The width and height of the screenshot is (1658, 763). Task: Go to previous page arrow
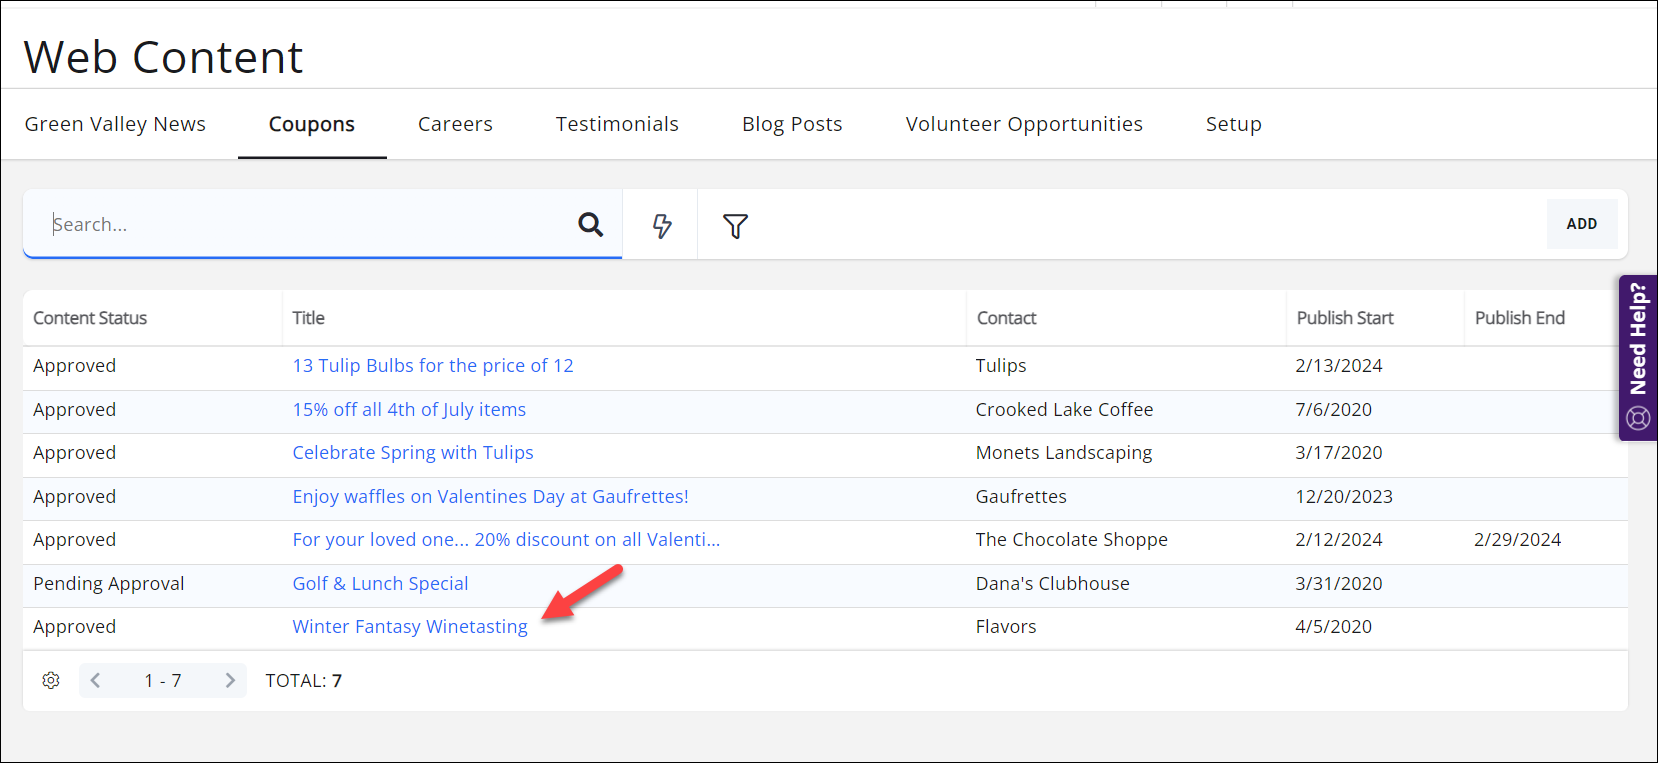point(96,681)
